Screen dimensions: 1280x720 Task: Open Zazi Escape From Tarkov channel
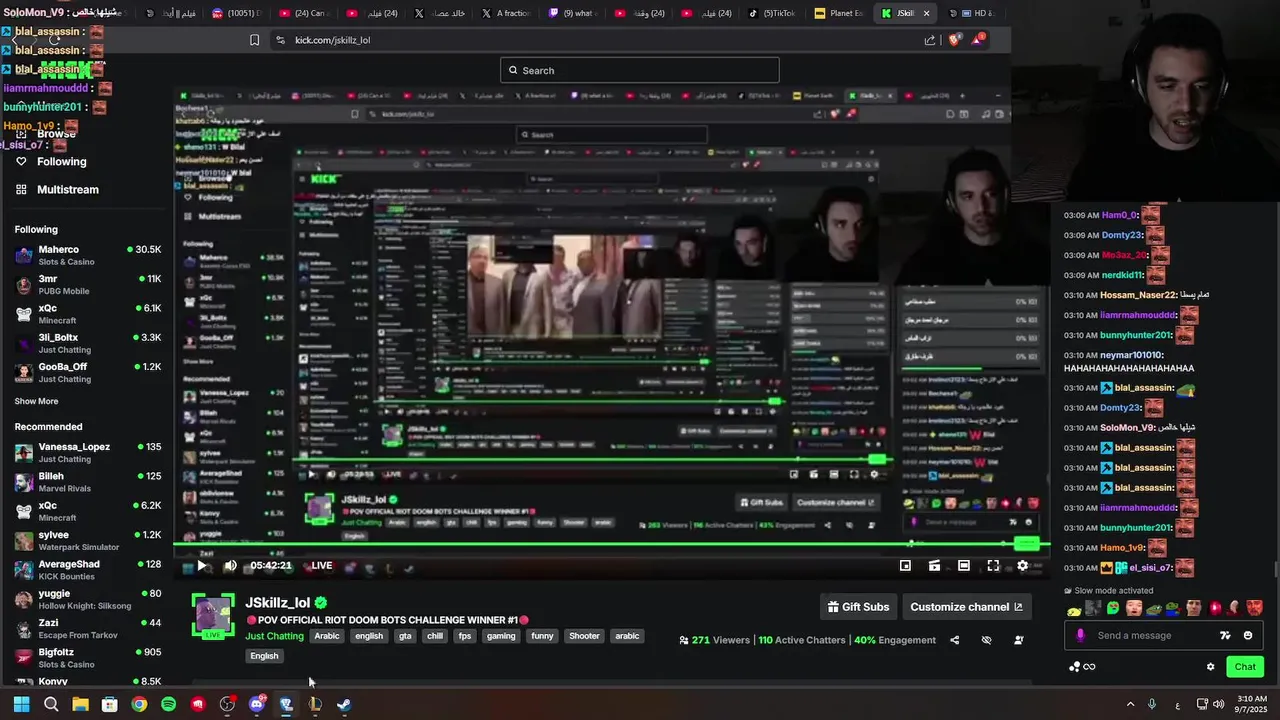pos(87,628)
